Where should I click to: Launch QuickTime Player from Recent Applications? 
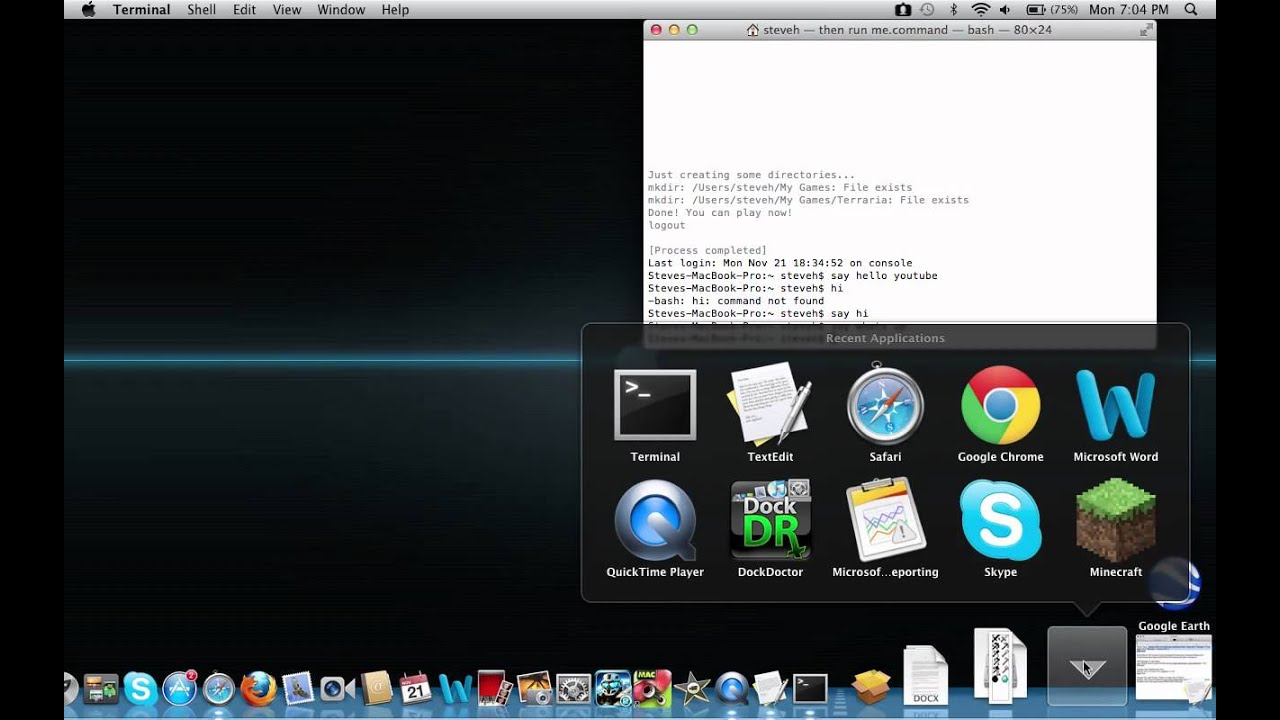point(655,520)
